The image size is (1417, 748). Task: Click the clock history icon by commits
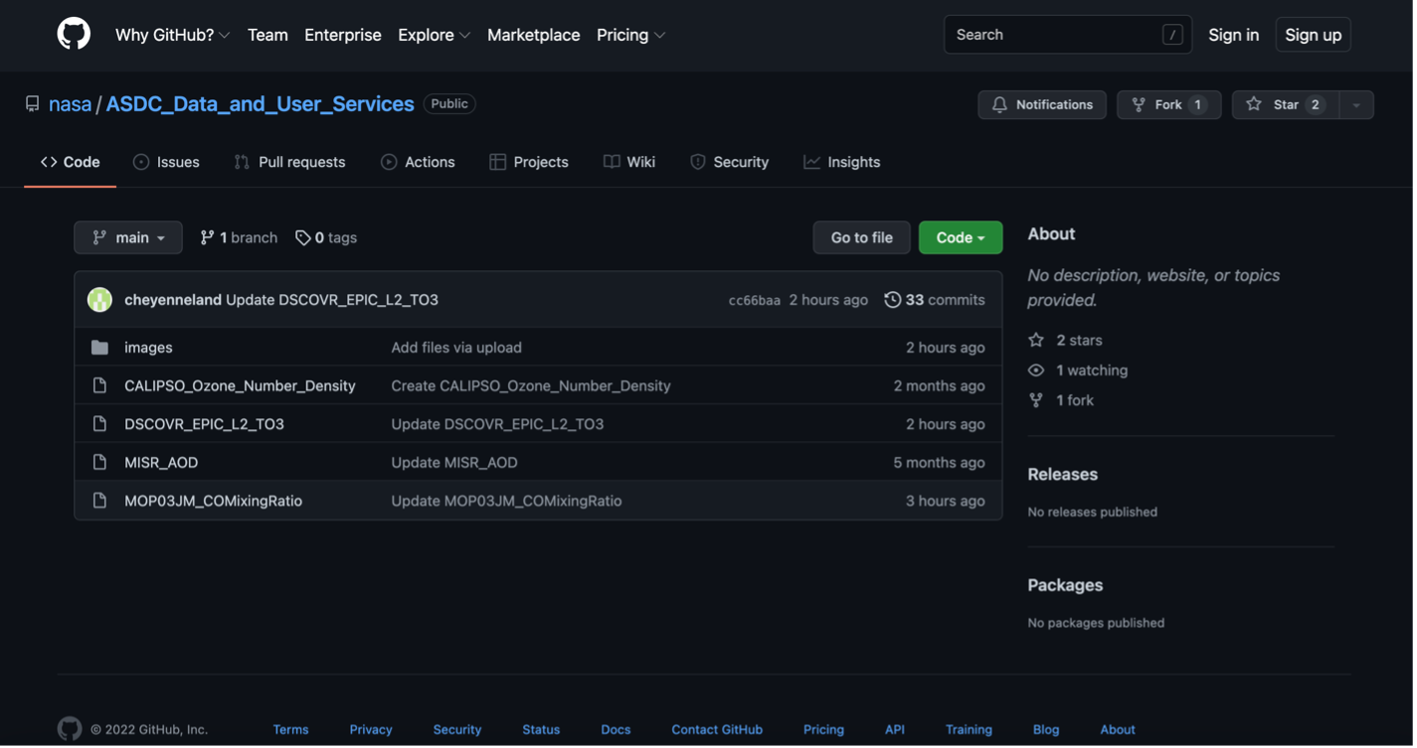coord(892,299)
